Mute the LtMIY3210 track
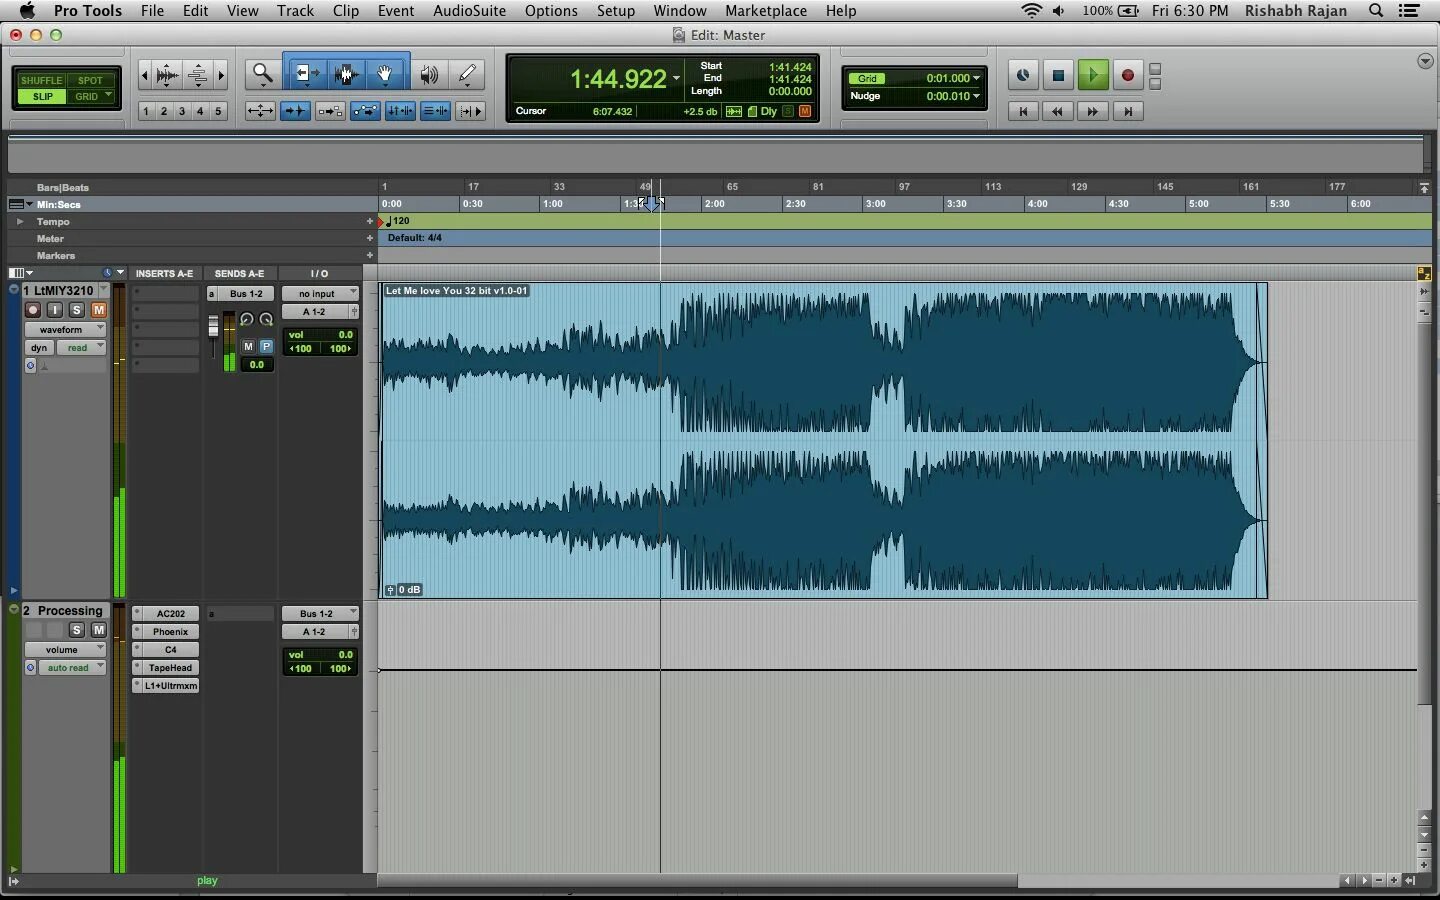The width and height of the screenshot is (1440, 900). [98, 310]
